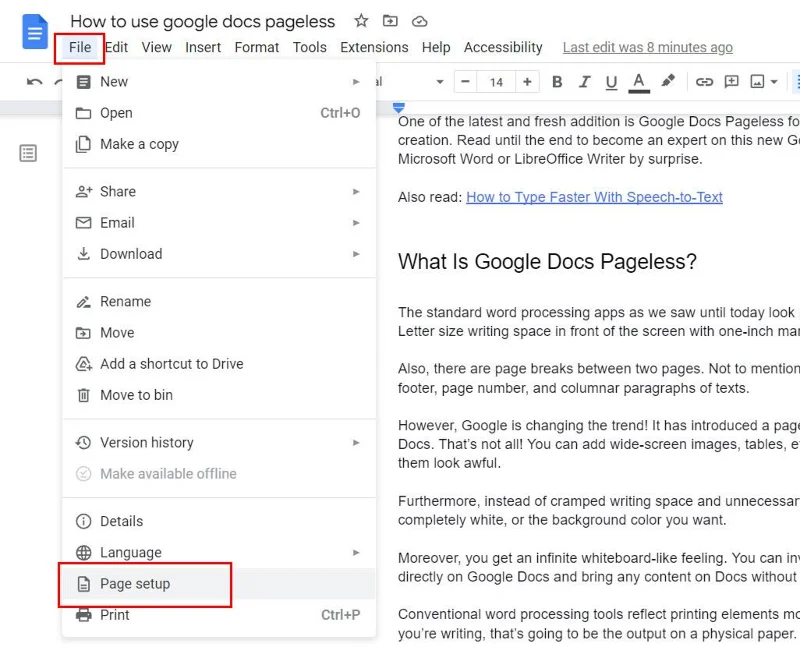Open the Tools menu
Viewport: 800px width, 647px height.
point(310,47)
